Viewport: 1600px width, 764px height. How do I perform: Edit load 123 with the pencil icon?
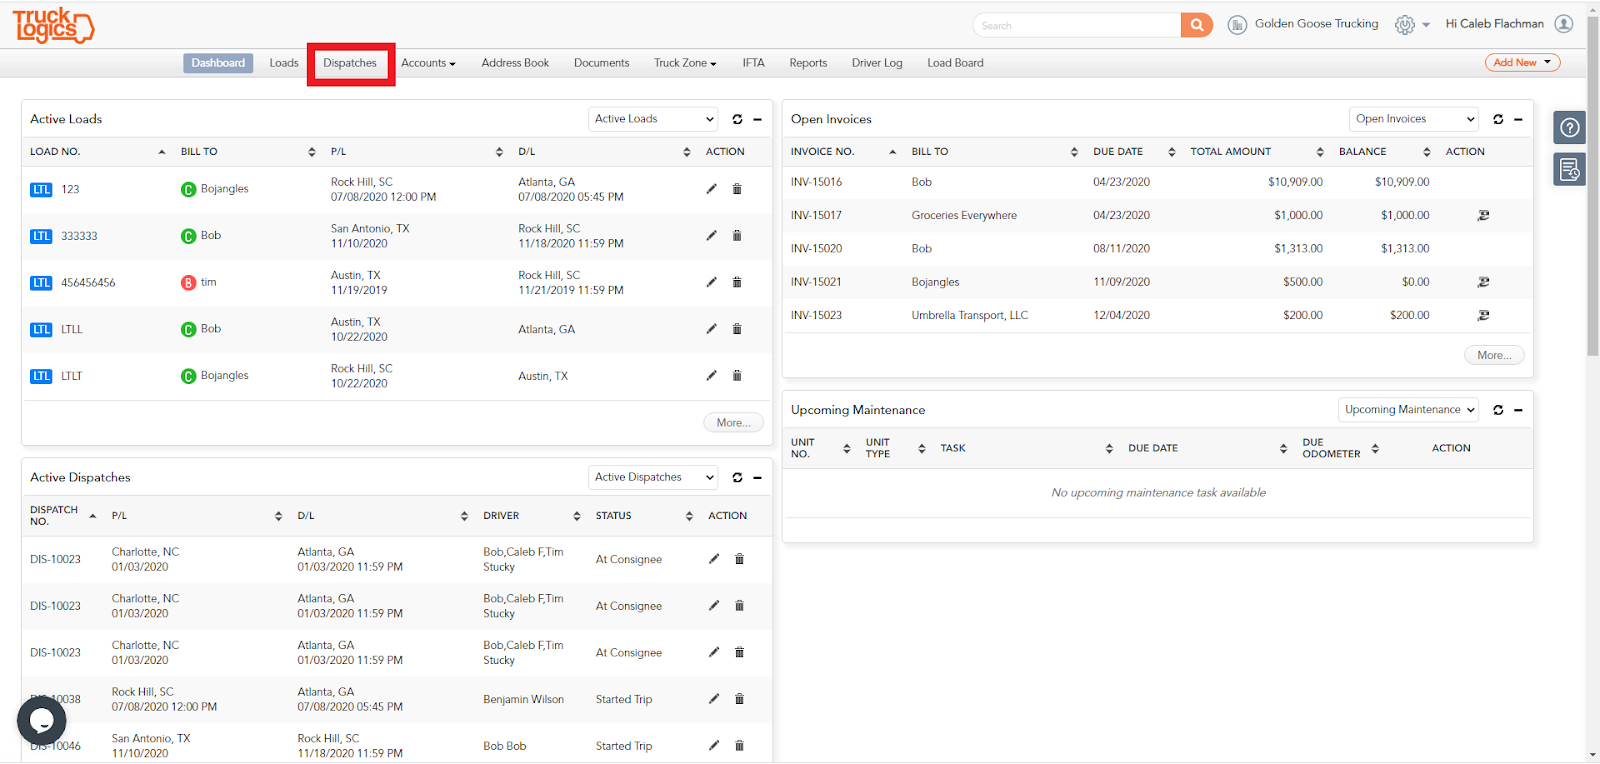click(712, 189)
